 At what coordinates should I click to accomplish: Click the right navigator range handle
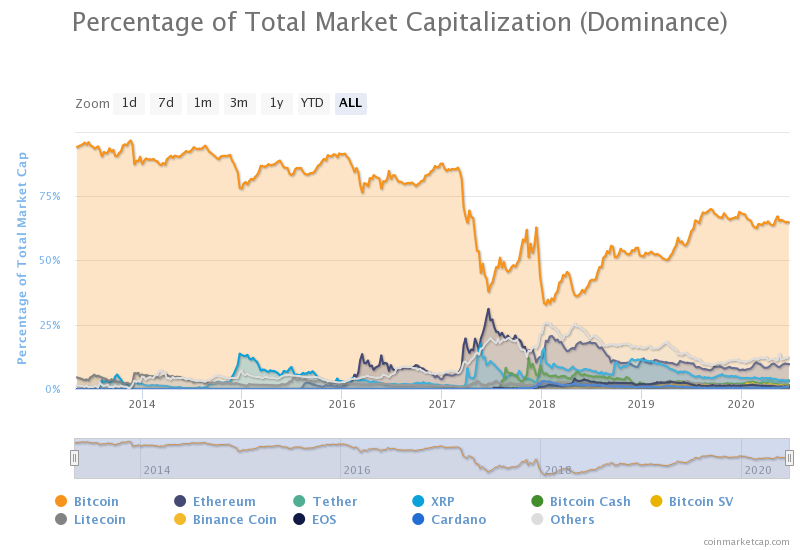click(789, 458)
